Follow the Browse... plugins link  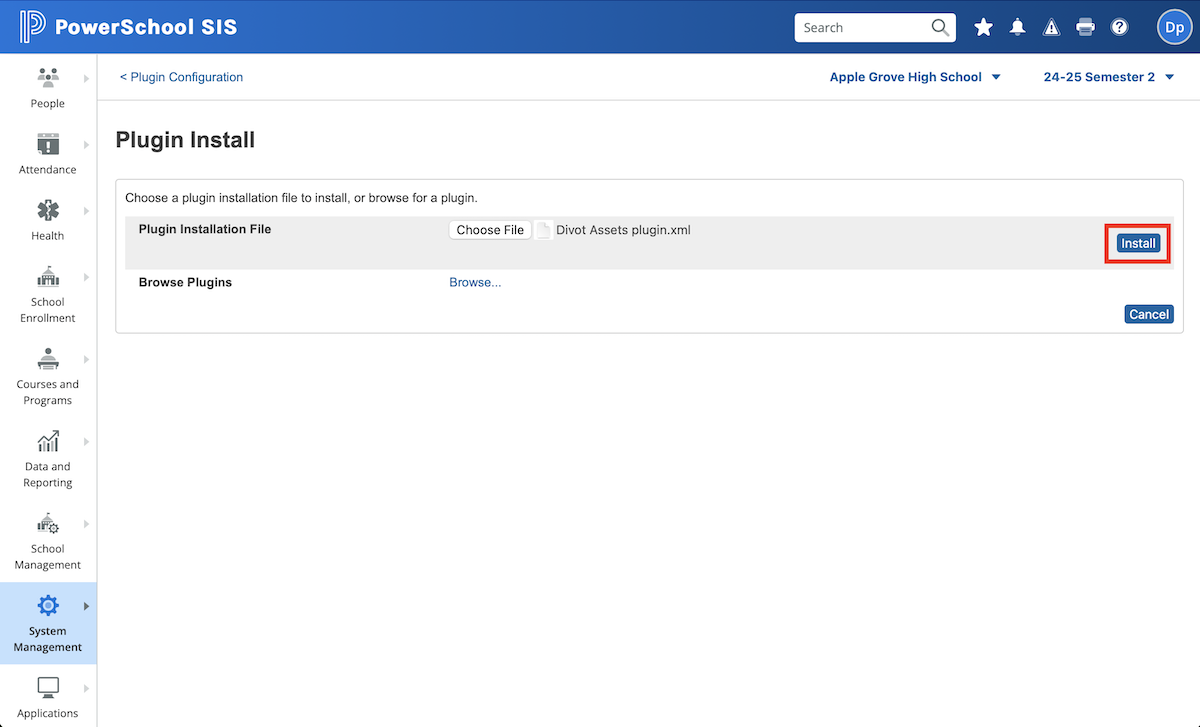tap(475, 283)
